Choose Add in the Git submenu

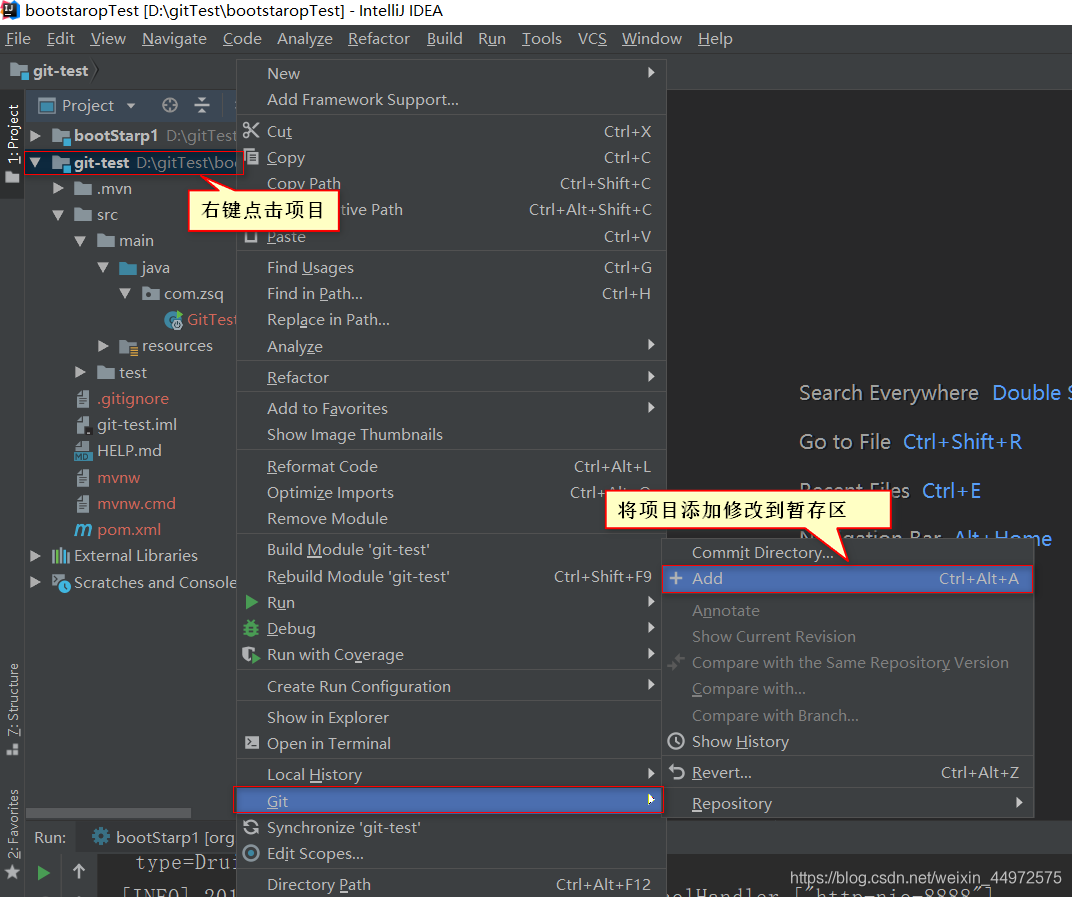click(x=848, y=578)
